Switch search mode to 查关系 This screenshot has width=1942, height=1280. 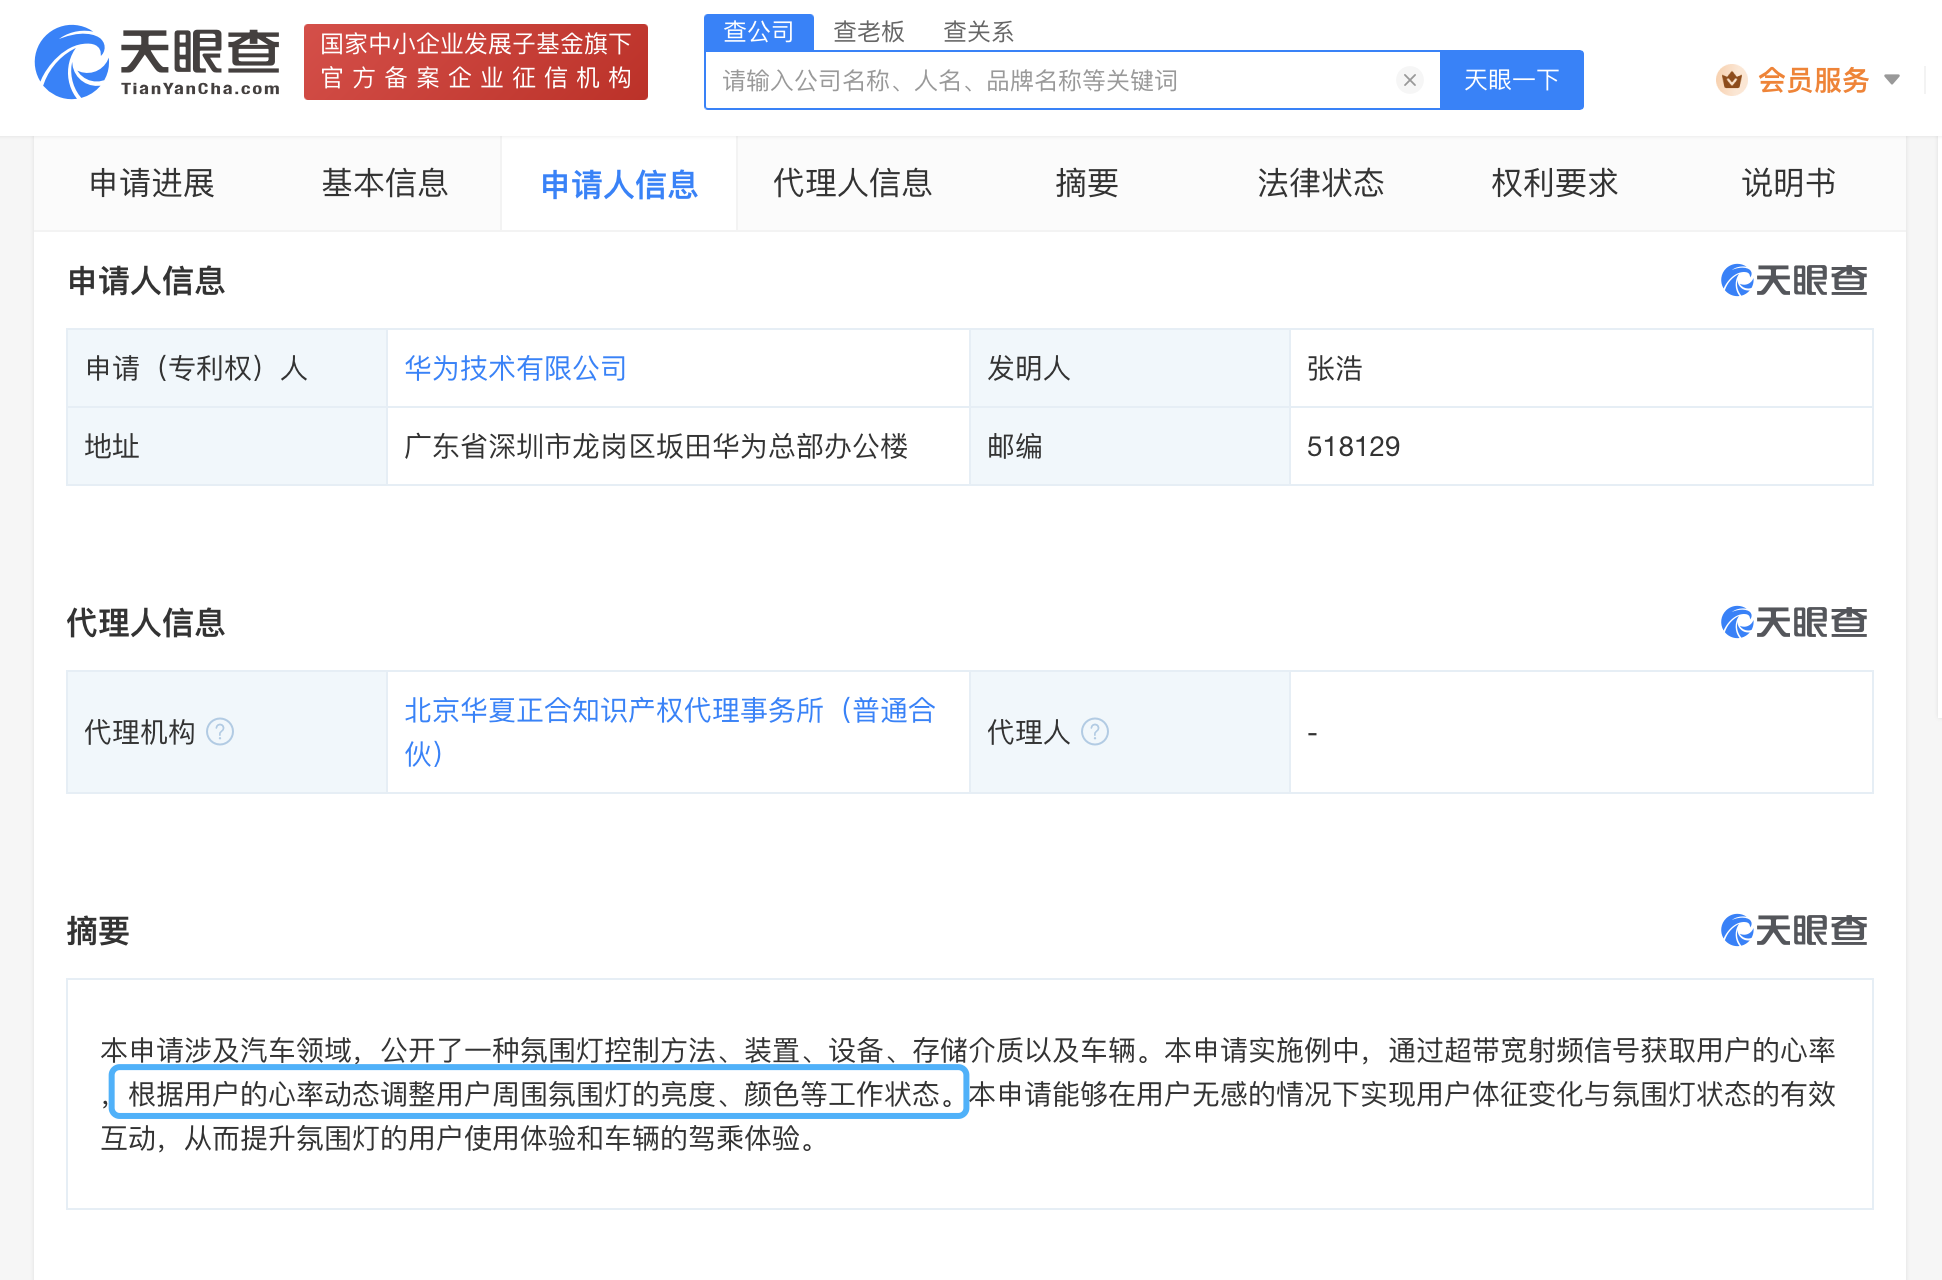pyautogui.click(x=977, y=31)
